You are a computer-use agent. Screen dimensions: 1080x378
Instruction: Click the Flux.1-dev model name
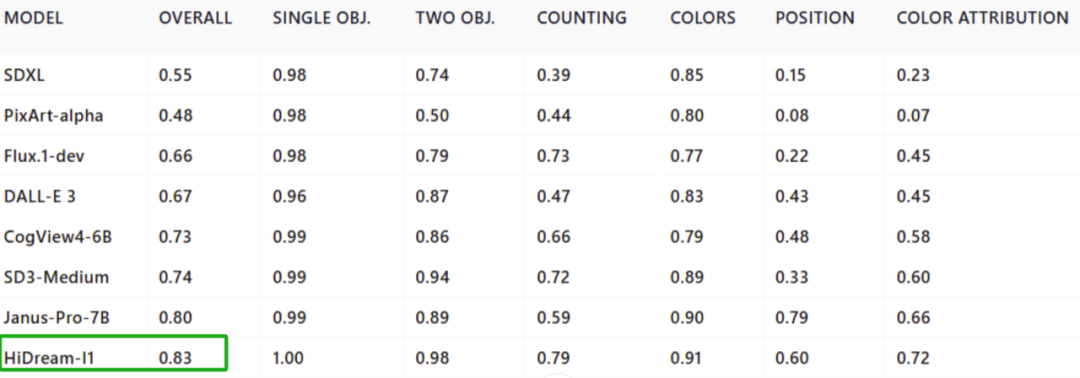click(x=45, y=156)
